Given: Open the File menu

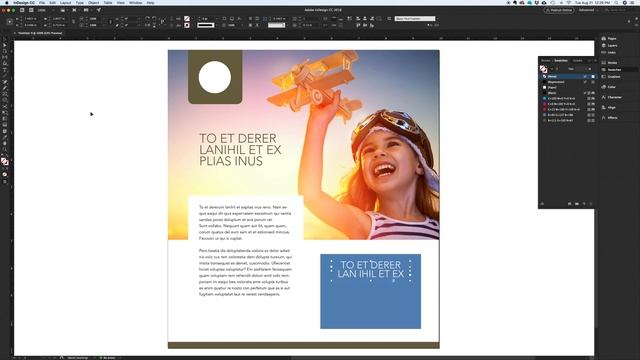Looking at the screenshot, I should coord(42,2).
